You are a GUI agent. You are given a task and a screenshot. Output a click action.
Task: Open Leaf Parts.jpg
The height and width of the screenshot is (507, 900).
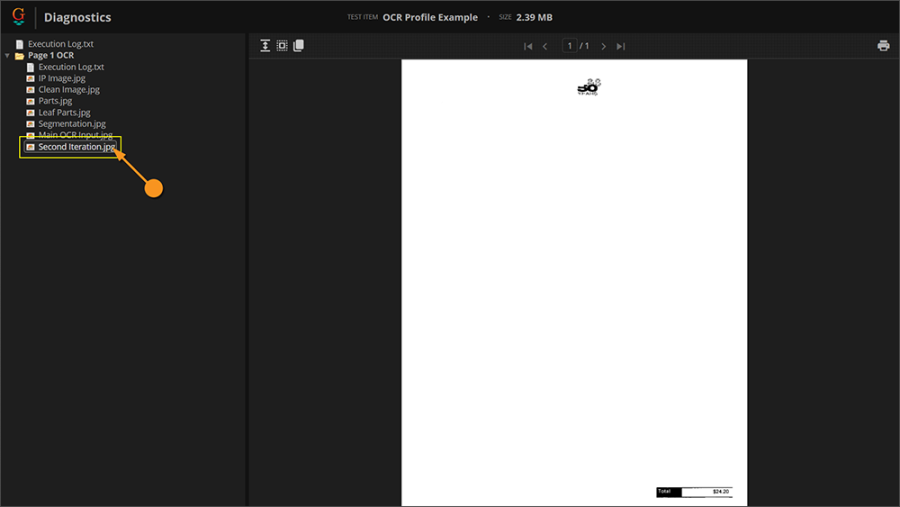click(x=64, y=113)
